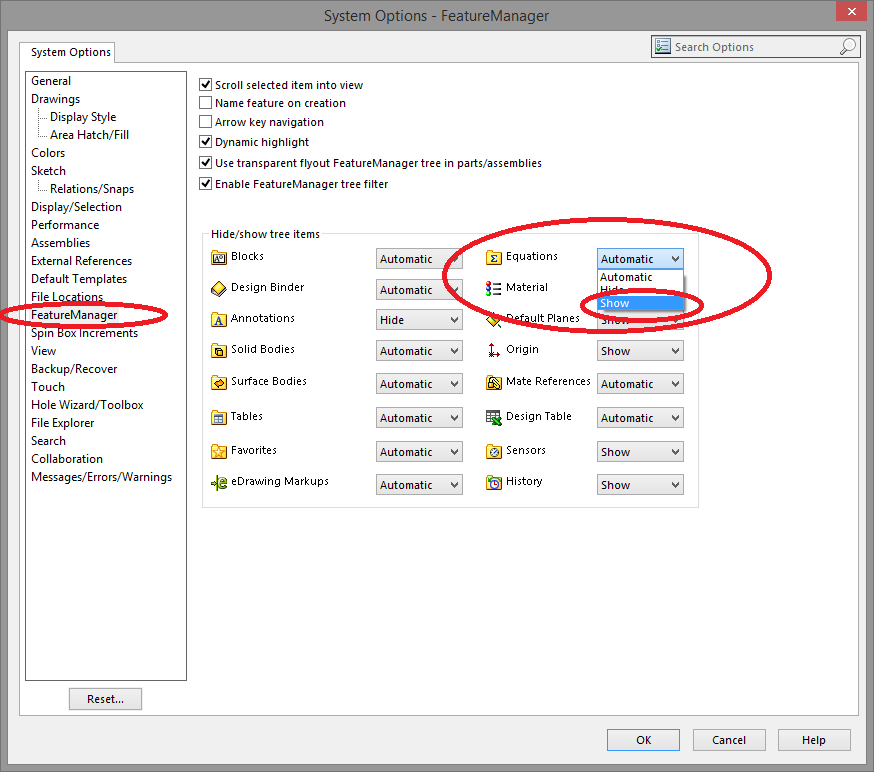874x772 pixels.
Task: Select Display Style under Drawings
Action: pos(83,117)
